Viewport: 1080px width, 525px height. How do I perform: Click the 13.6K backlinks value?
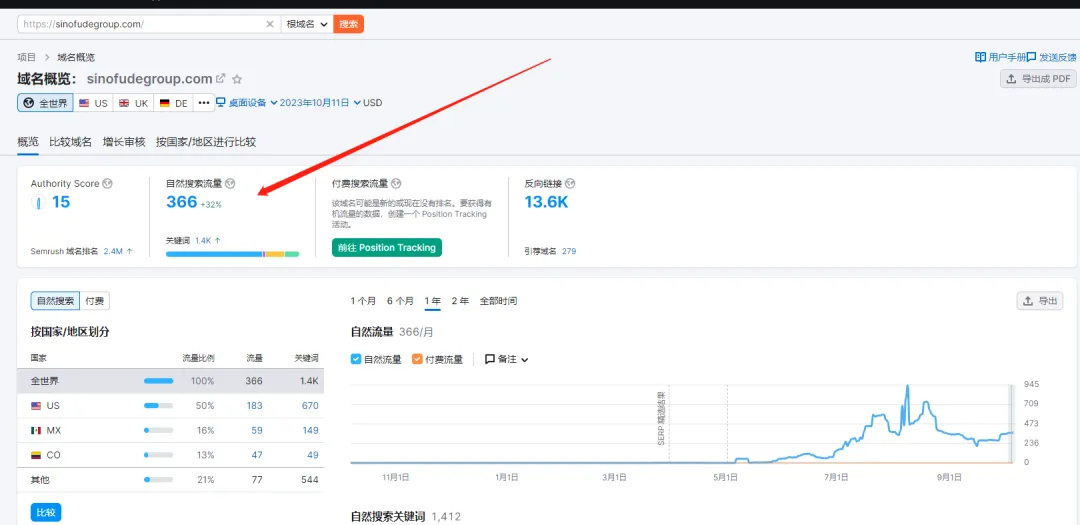coord(546,203)
